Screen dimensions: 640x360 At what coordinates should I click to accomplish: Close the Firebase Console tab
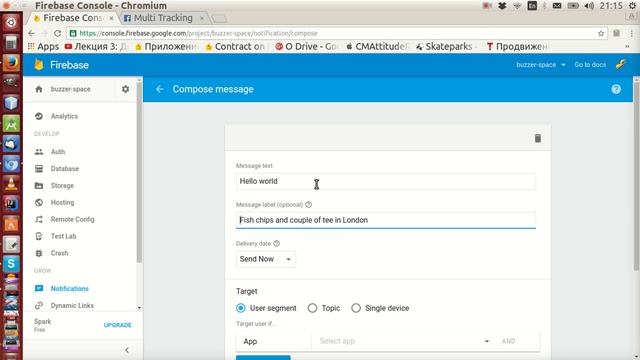[x=111, y=18]
